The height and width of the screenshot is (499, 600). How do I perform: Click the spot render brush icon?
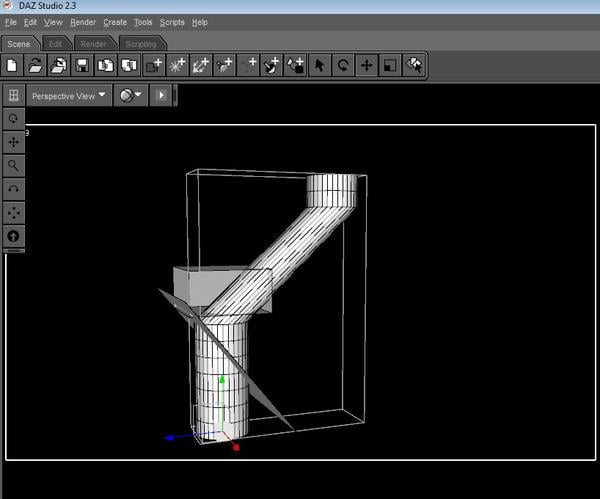tap(271, 65)
